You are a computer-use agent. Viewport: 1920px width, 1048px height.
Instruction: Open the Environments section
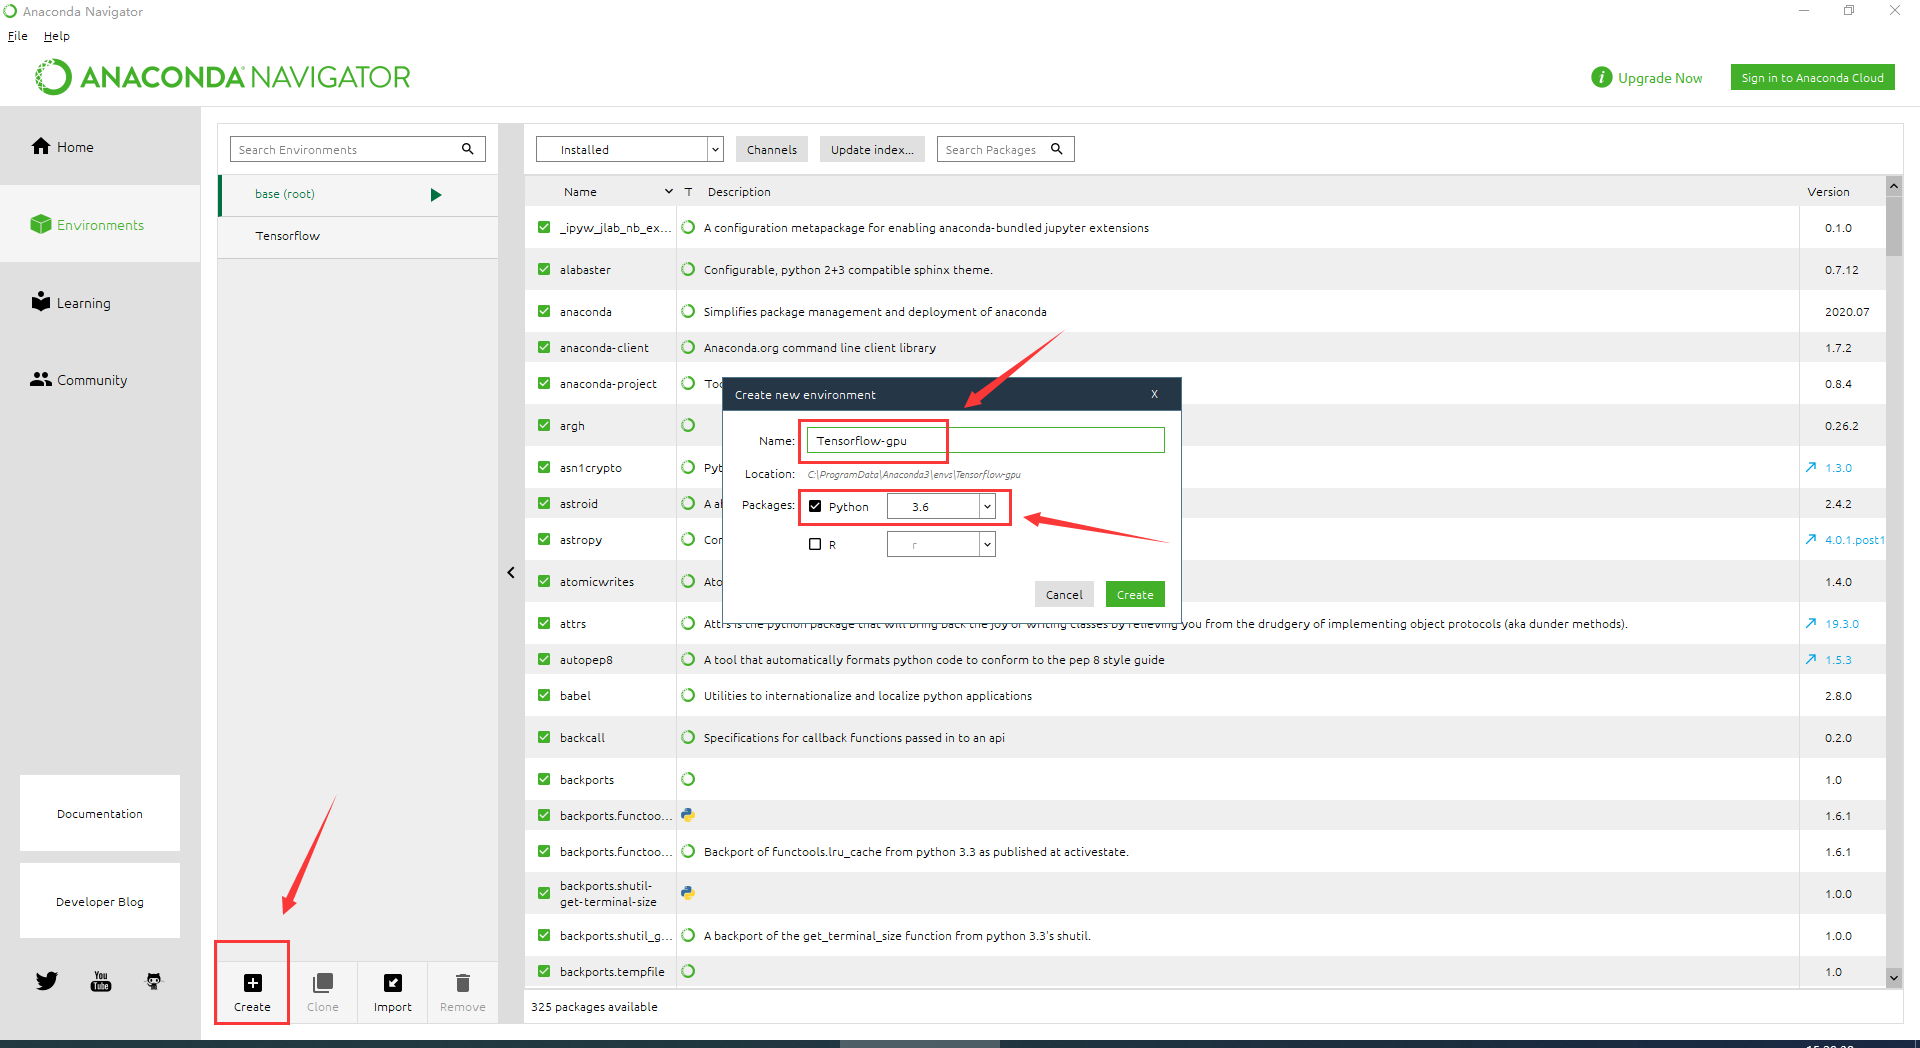coord(87,225)
